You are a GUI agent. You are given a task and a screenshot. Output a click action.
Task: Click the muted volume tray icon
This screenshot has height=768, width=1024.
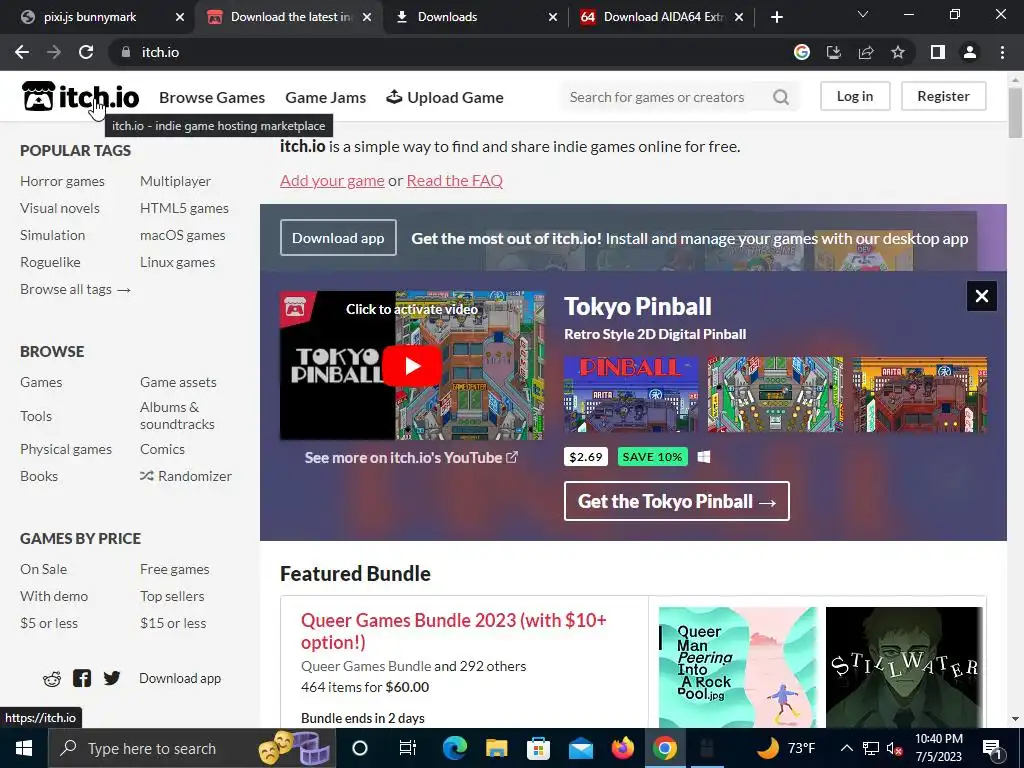893,748
